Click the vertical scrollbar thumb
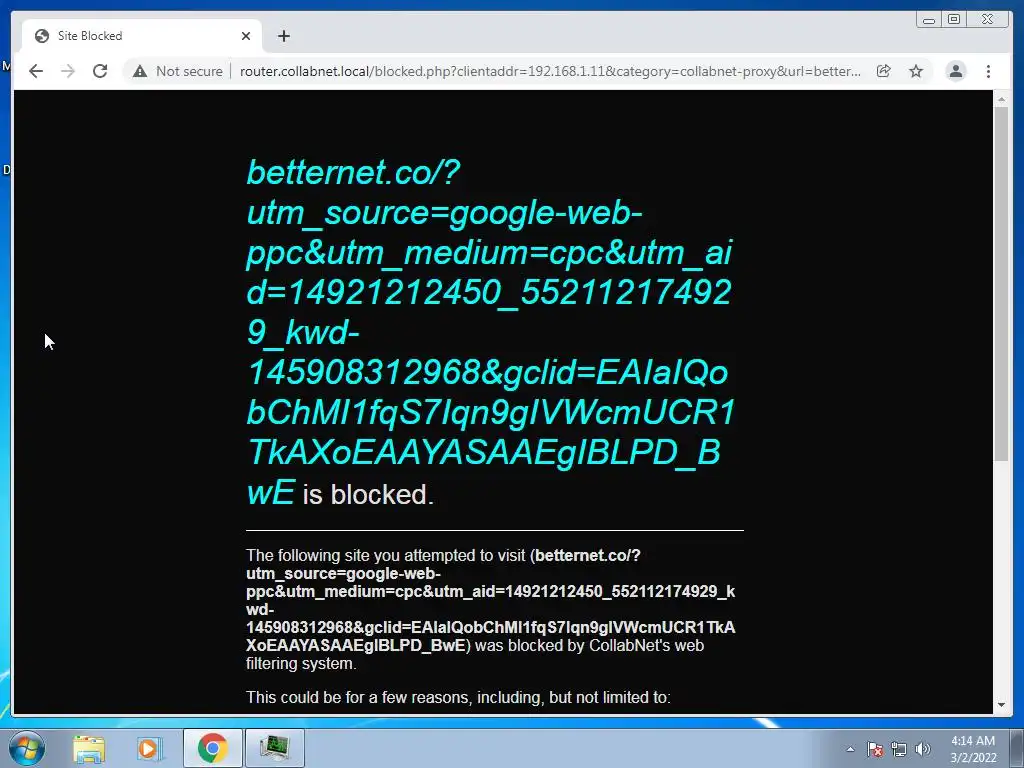Viewport: 1024px width, 768px height. (1001, 284)
